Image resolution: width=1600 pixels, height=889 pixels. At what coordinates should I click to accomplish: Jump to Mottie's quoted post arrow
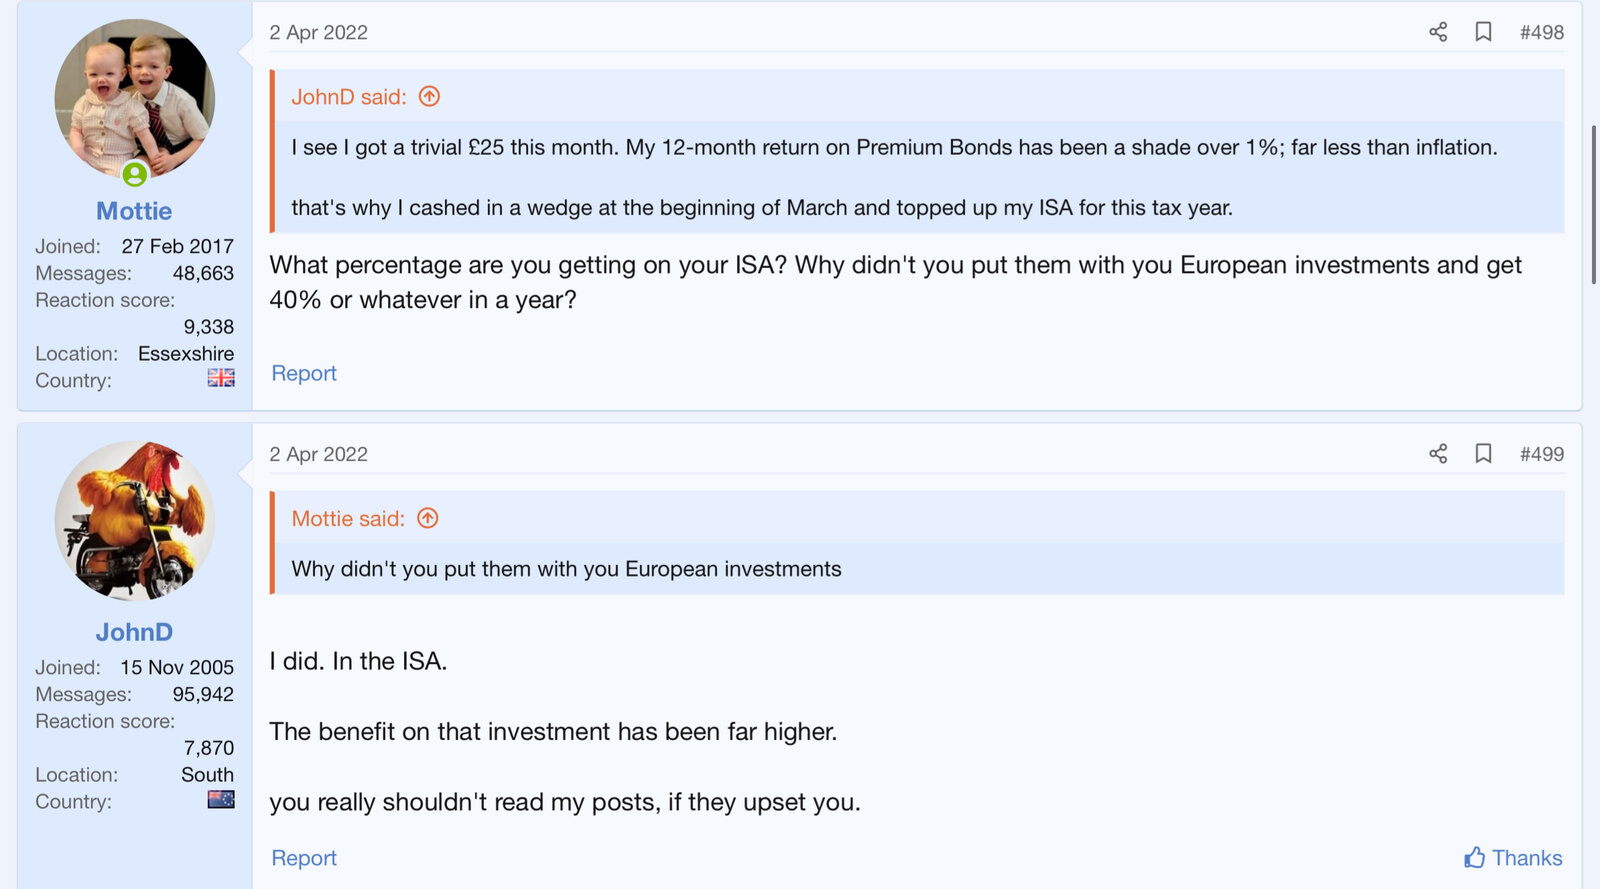pos(428,519)
